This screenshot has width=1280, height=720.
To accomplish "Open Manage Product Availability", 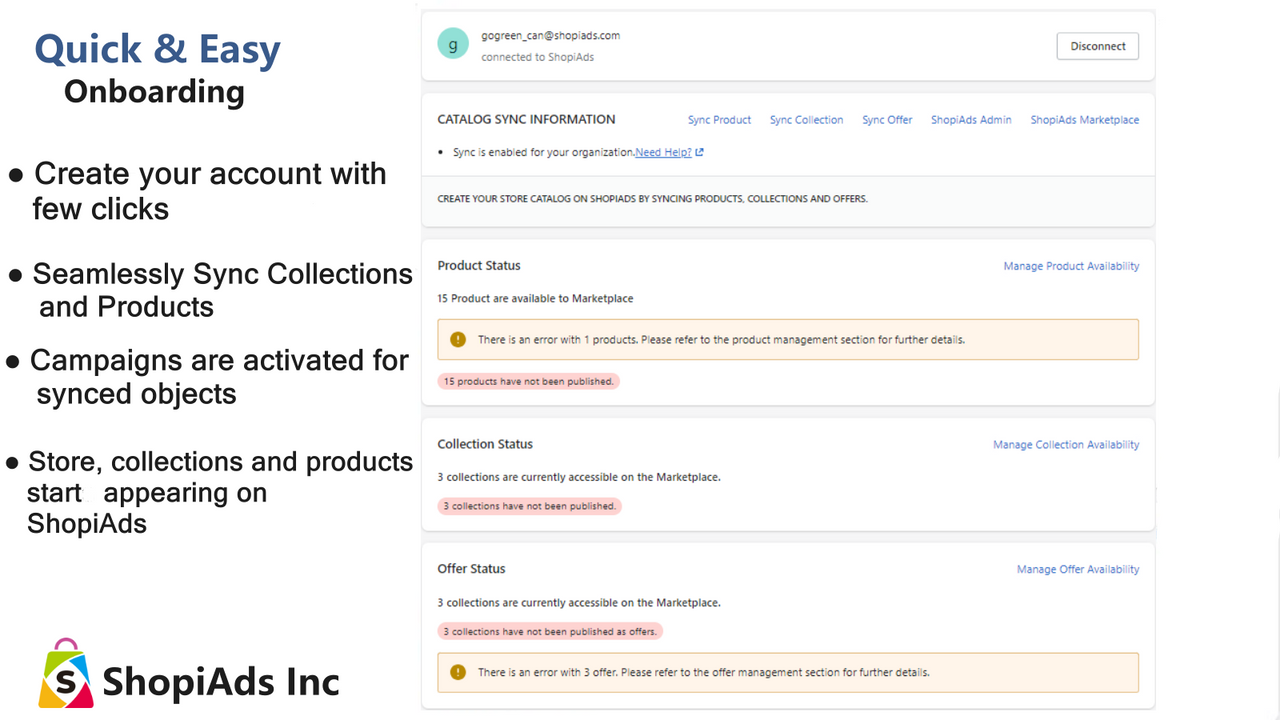I will [1071, 265].
